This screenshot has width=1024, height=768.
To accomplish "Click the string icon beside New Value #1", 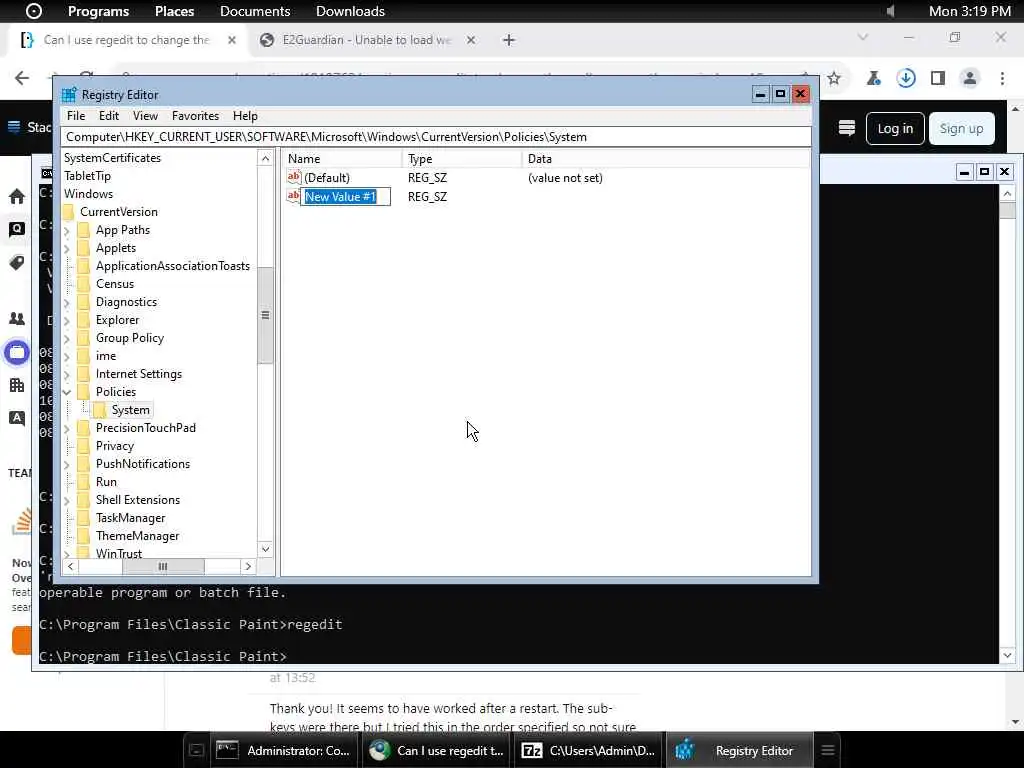I will [x=293, y=196].
